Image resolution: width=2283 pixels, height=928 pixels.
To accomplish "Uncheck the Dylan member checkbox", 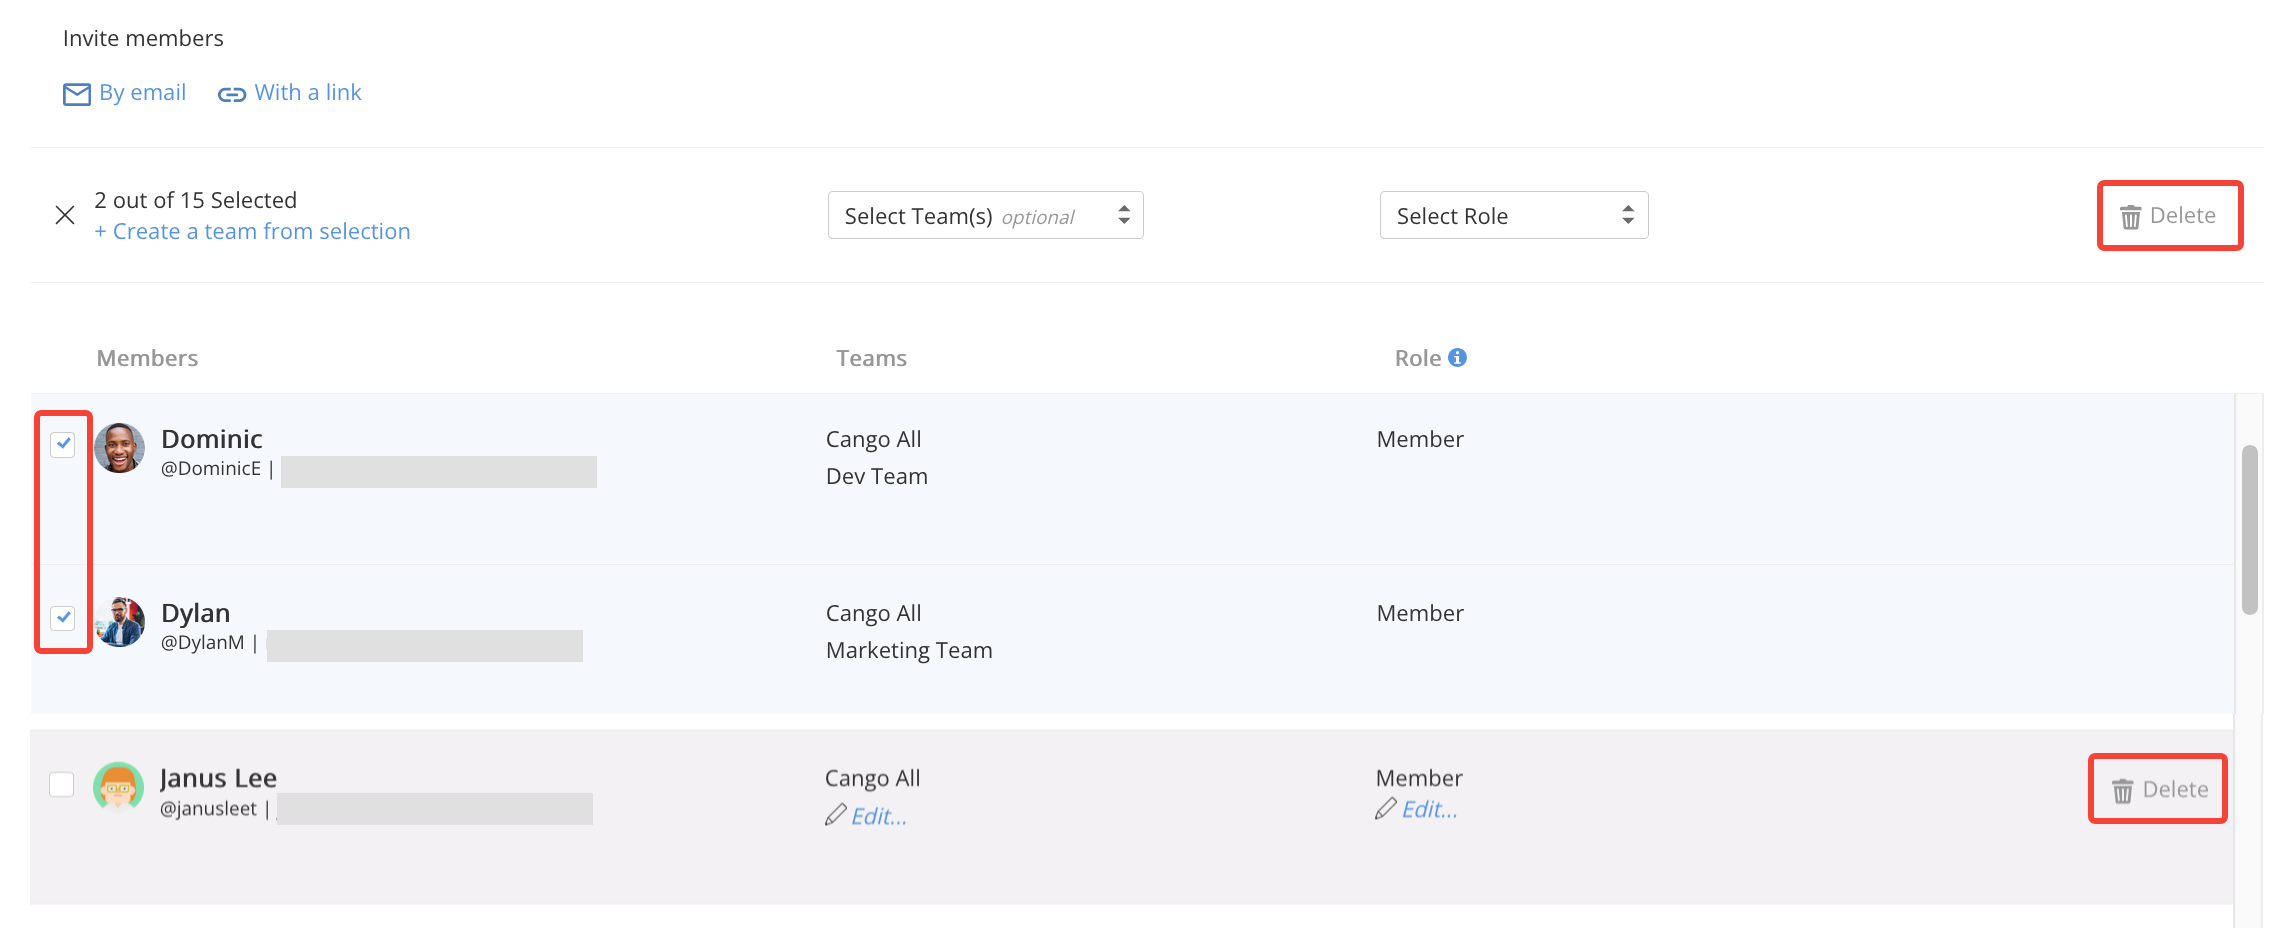I will (63, 617).
